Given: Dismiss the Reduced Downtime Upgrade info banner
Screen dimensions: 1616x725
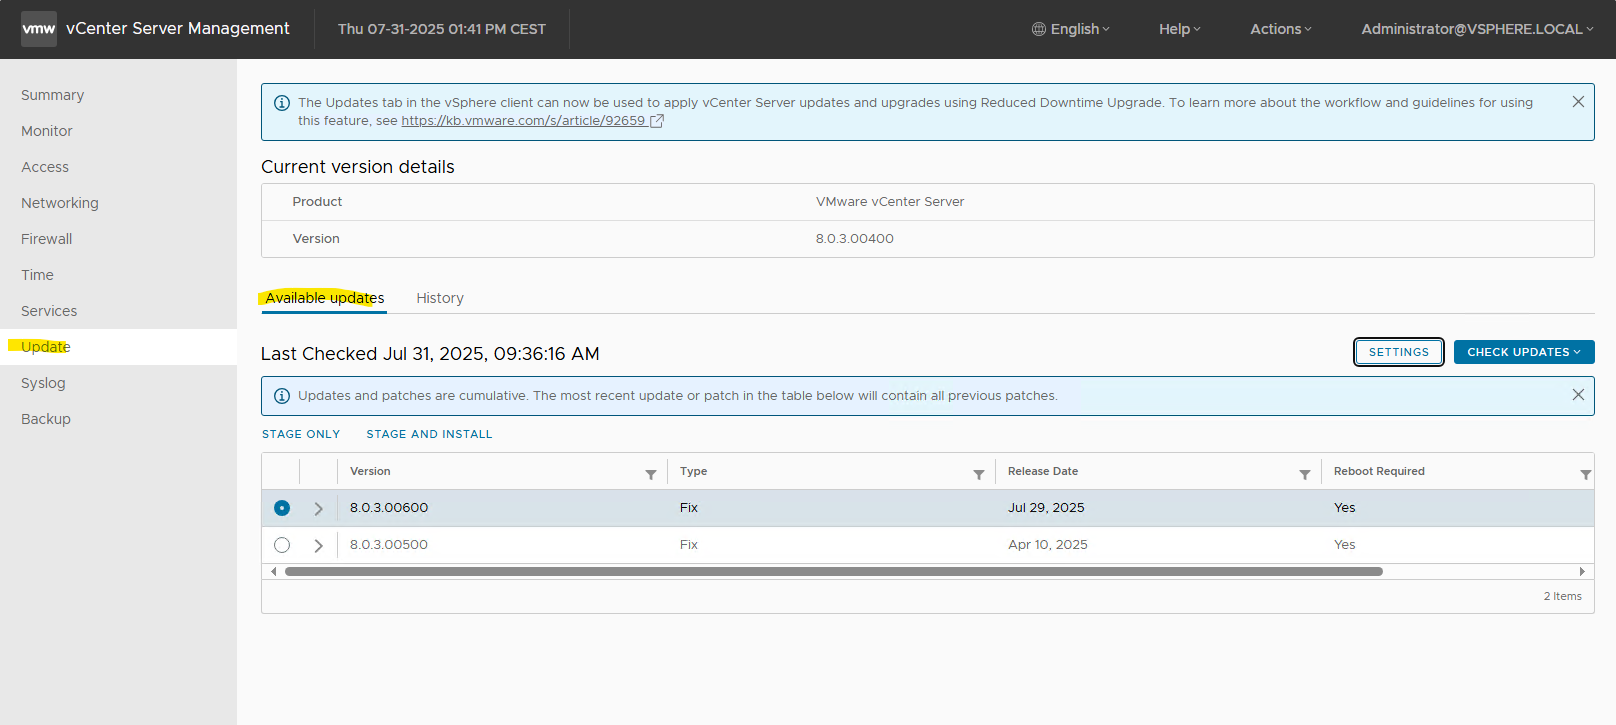Looking at the screenshot, I should [1578, 102].
